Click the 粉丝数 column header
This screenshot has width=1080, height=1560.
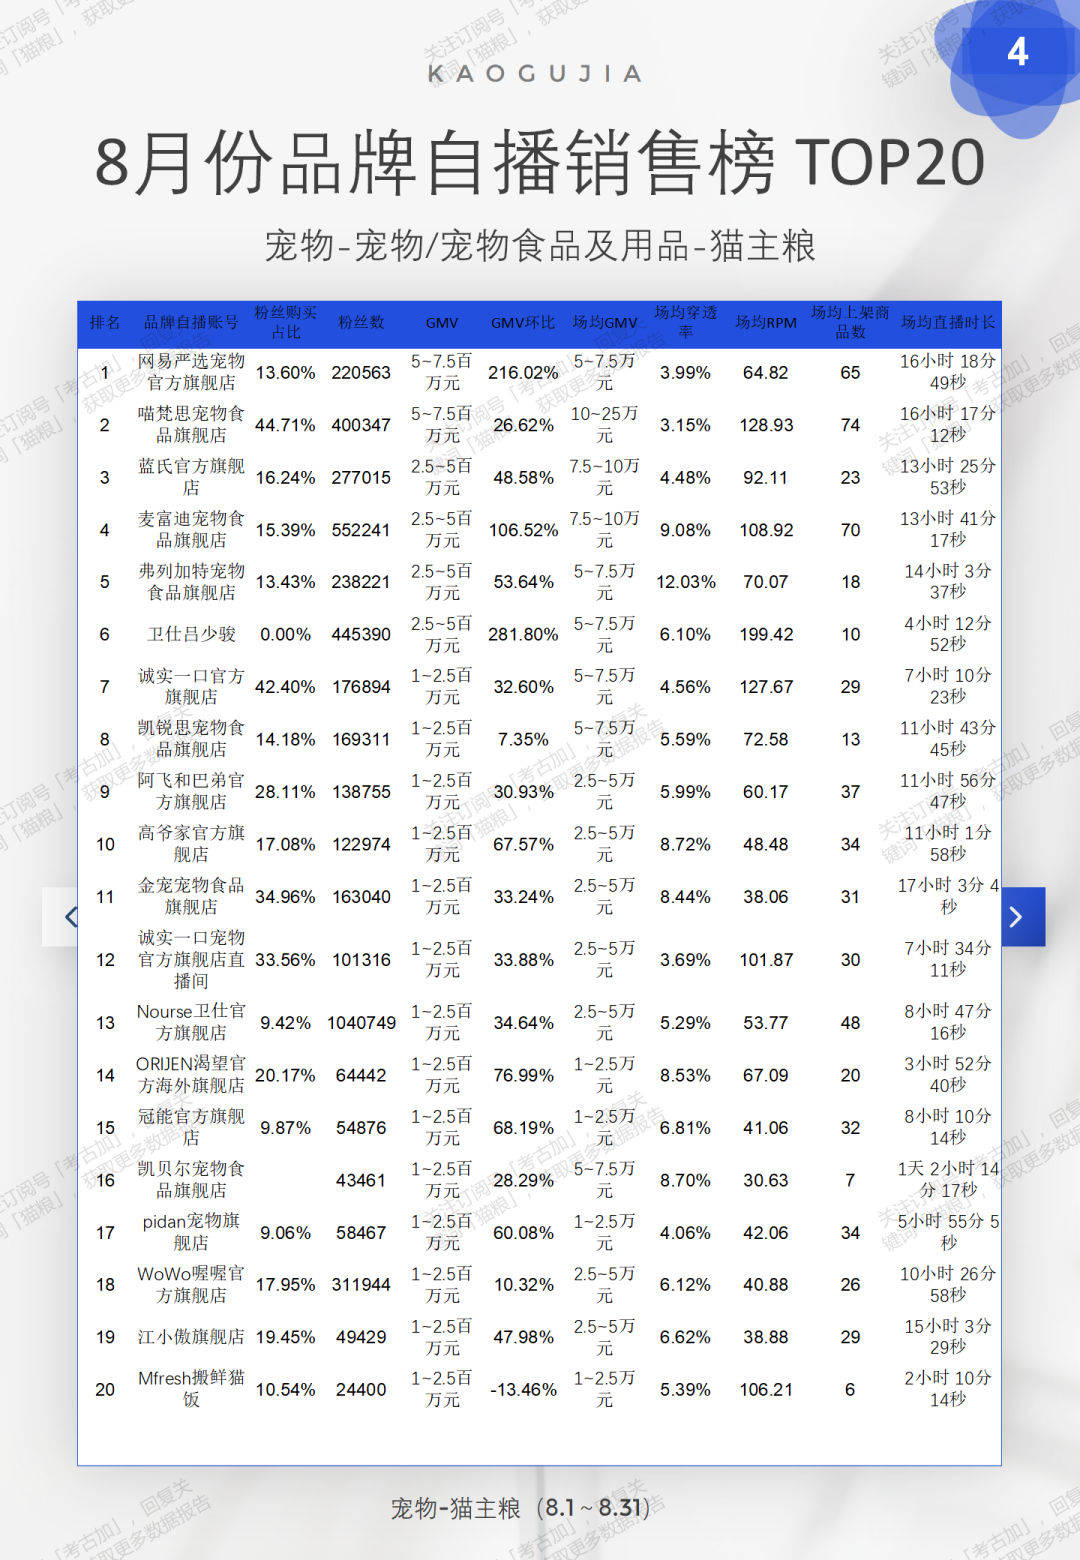pos(361,323)
